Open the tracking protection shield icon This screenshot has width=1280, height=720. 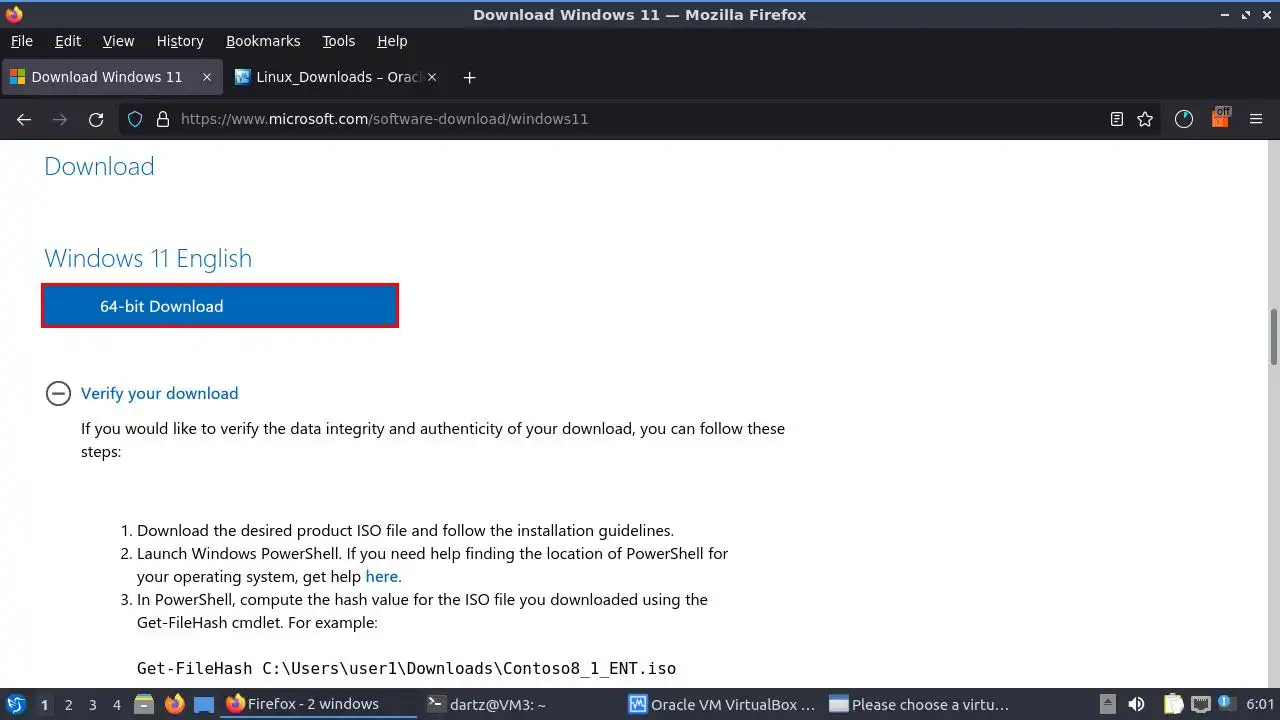click(x=135, y=119)
